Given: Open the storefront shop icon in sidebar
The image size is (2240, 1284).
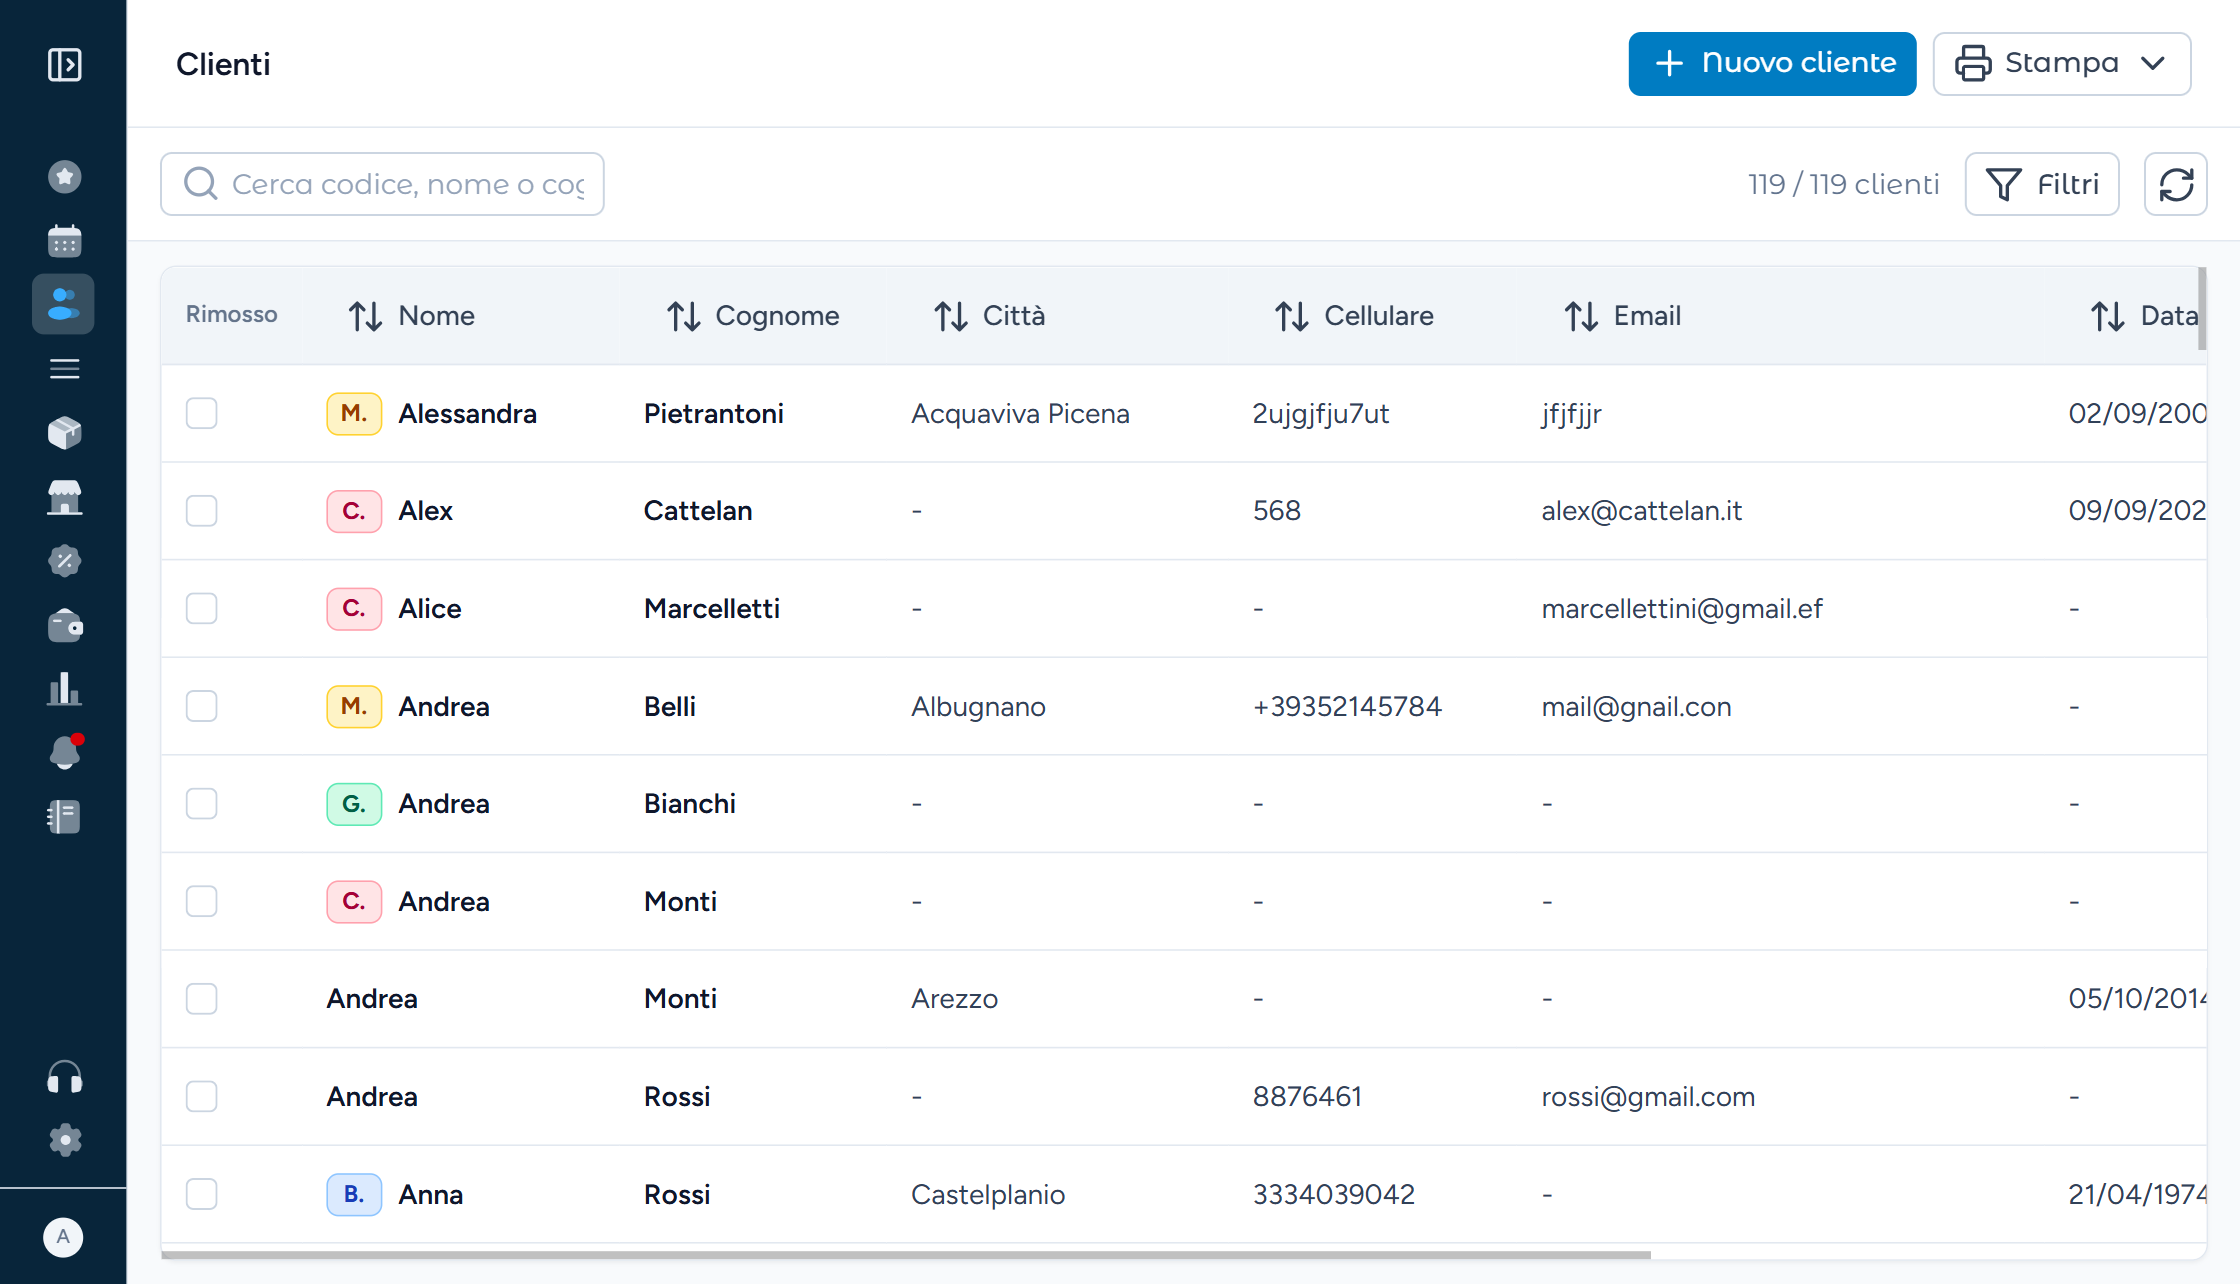Looking at the screenshot, I should 64,497.
